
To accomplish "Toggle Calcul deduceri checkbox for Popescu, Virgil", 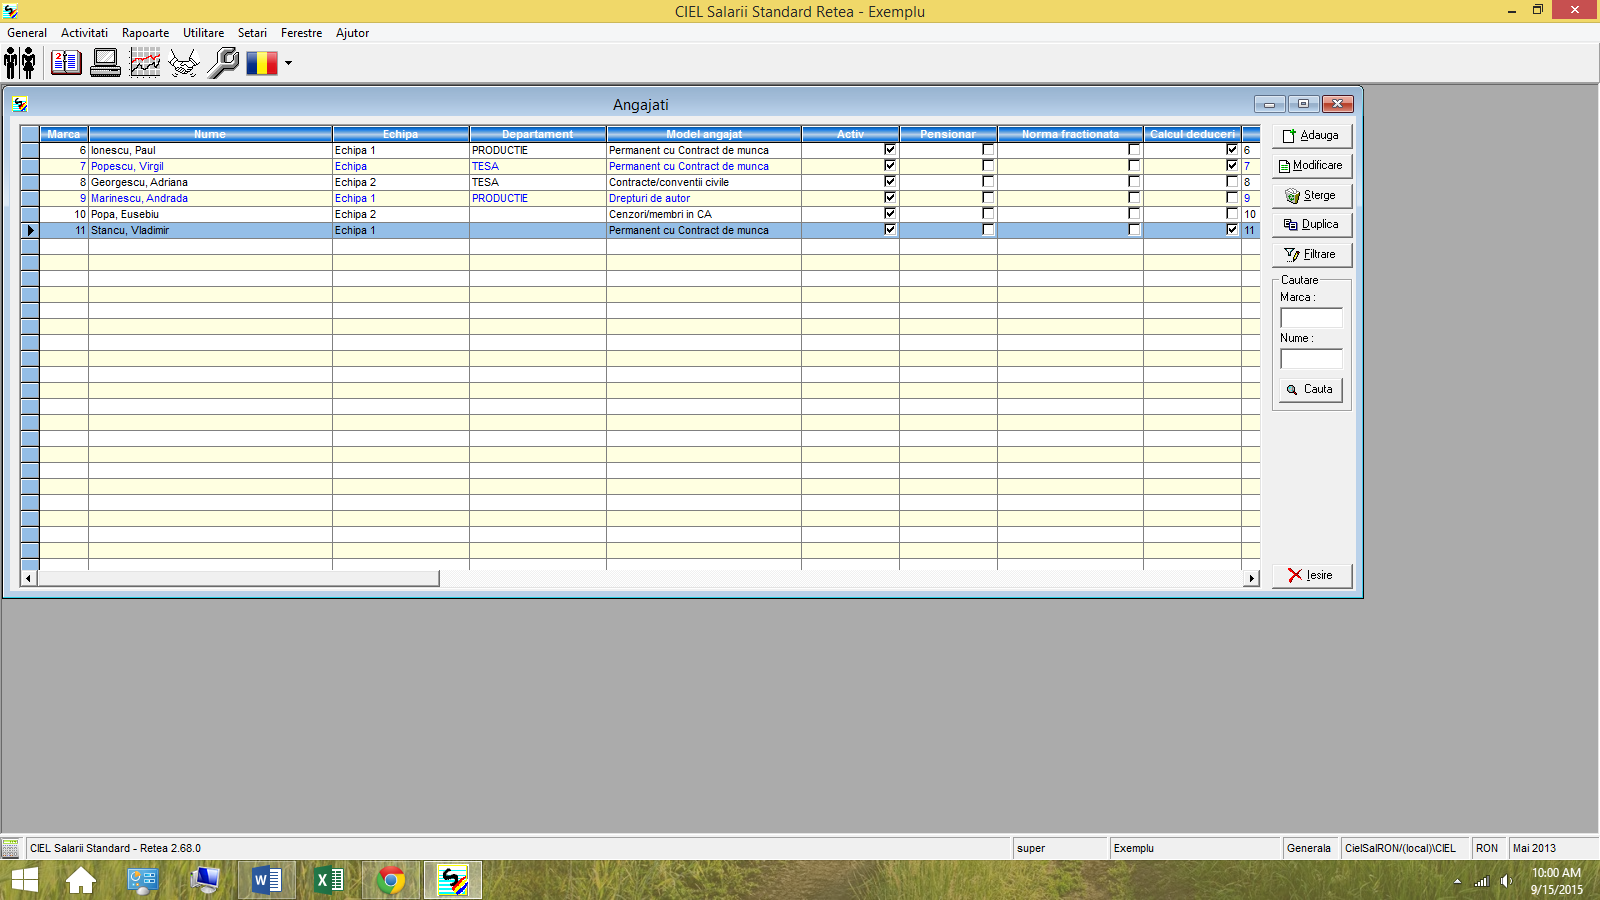I will point(1232,166).
